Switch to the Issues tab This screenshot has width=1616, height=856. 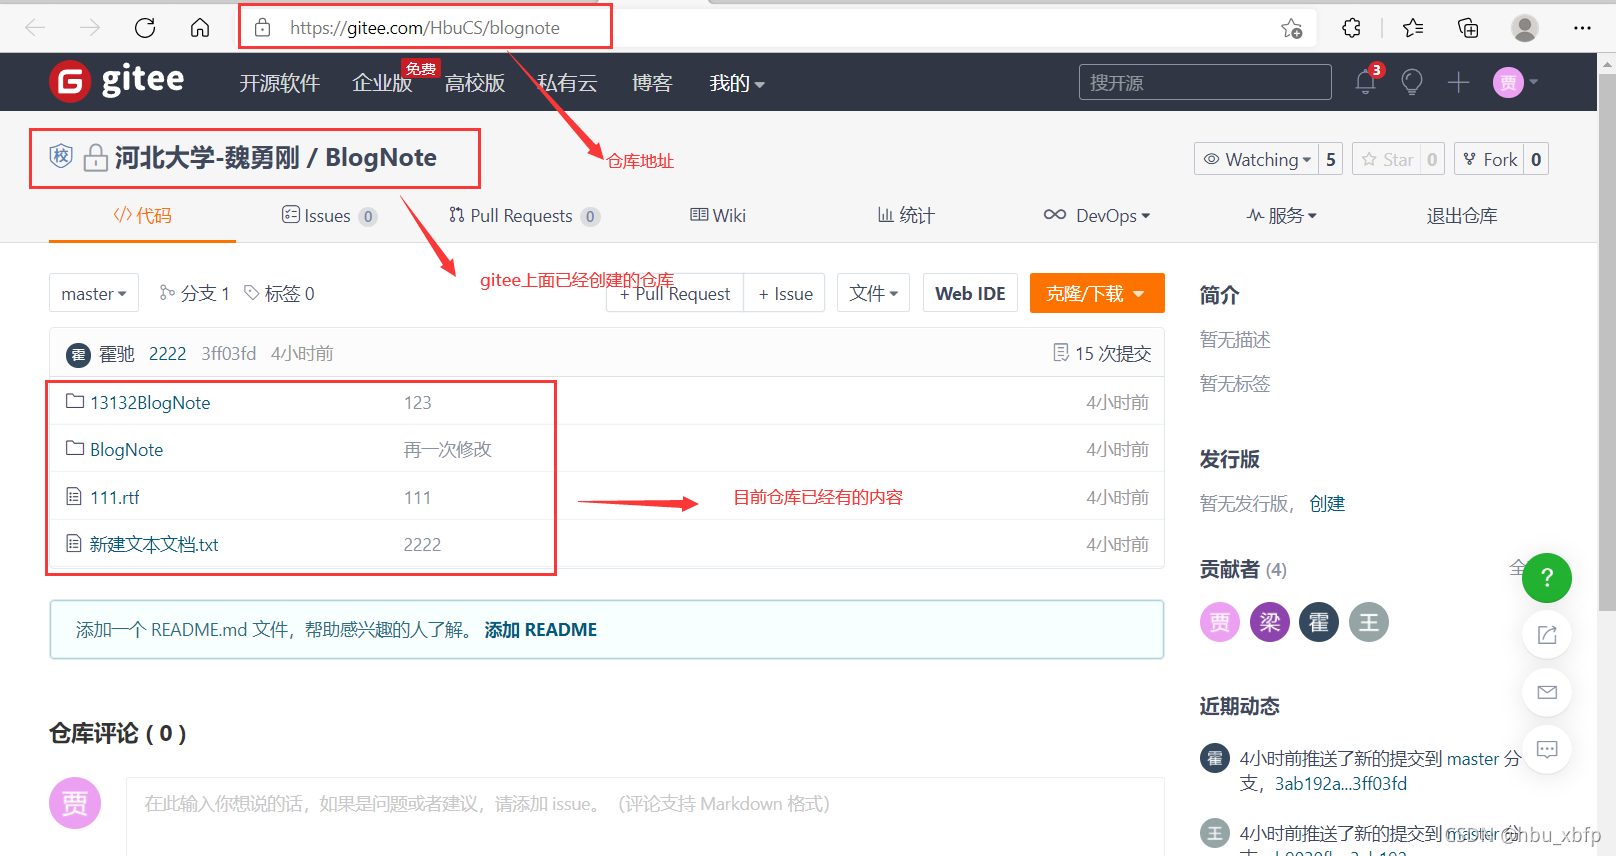(x=329, y=215)
